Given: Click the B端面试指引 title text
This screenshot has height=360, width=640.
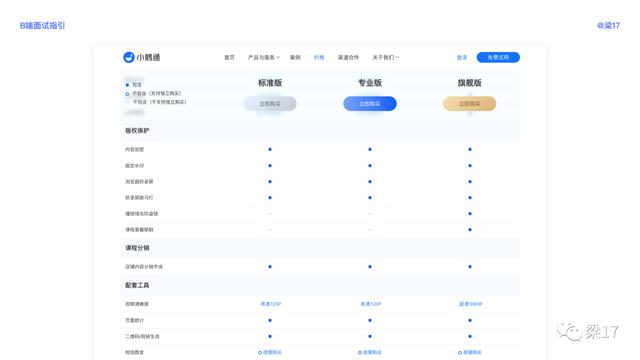Looking at the screenshot, I should (42, 25).
